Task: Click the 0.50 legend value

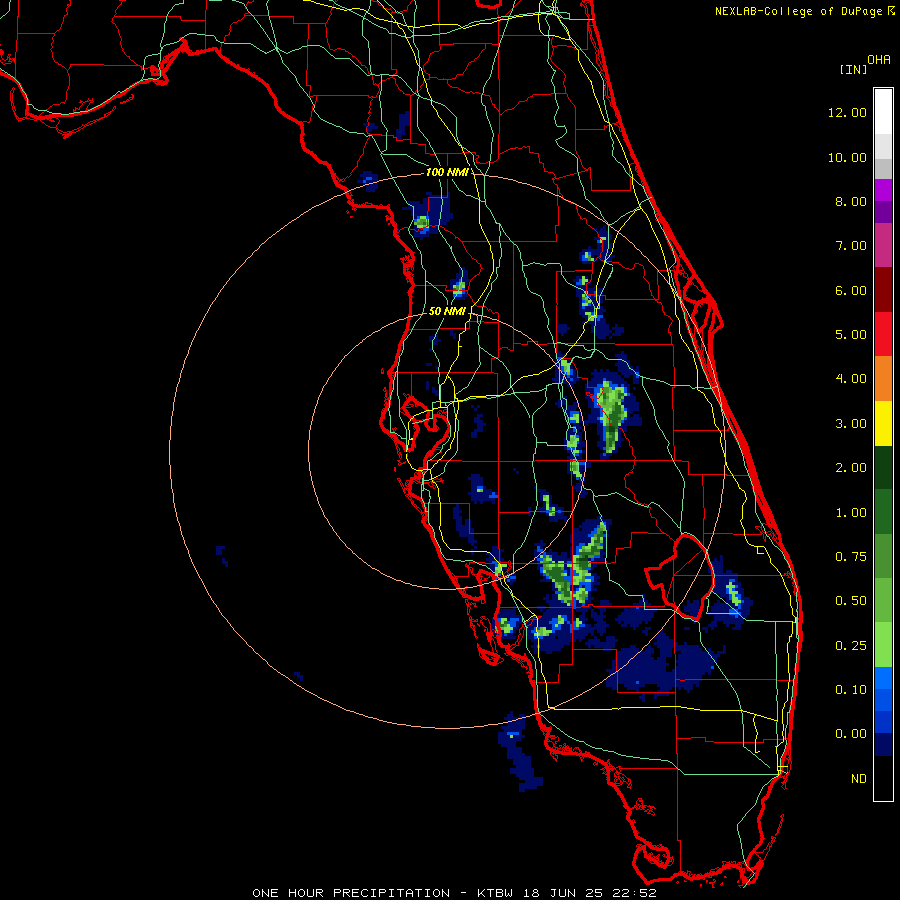Action: coord(851,601)
